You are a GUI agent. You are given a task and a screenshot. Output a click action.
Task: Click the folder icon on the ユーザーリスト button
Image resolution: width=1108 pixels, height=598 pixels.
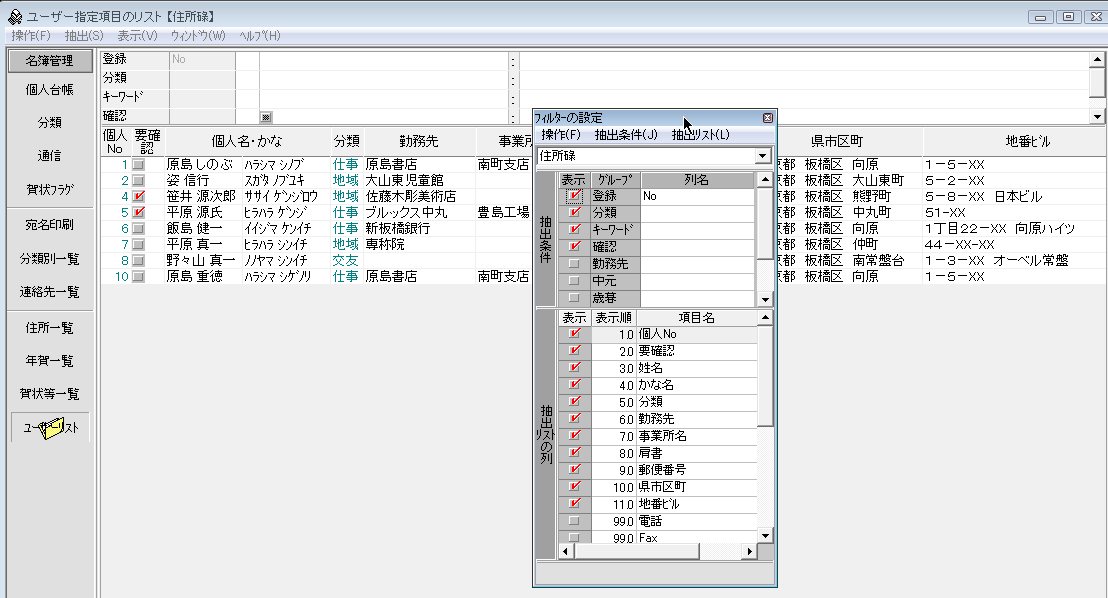pos(51,429)
